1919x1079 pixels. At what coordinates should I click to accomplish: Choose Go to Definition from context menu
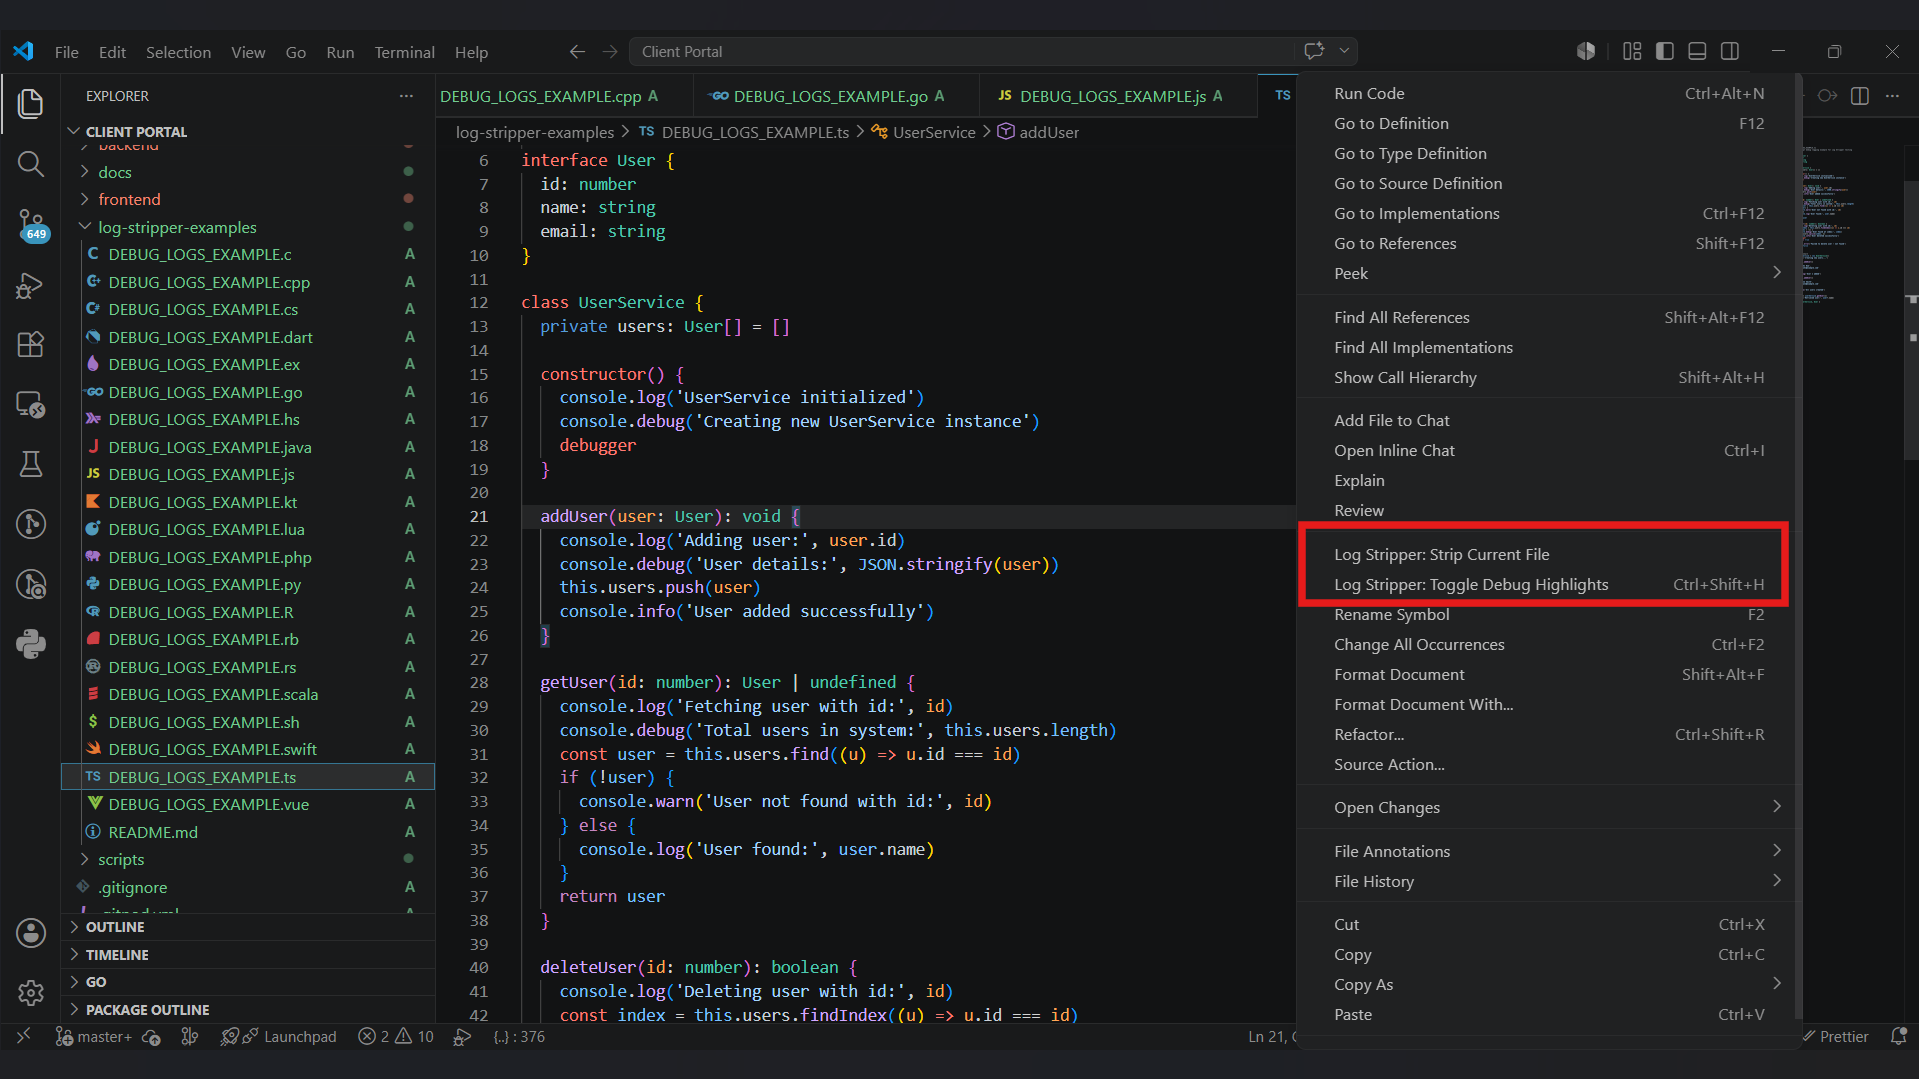coord(1548,124)
